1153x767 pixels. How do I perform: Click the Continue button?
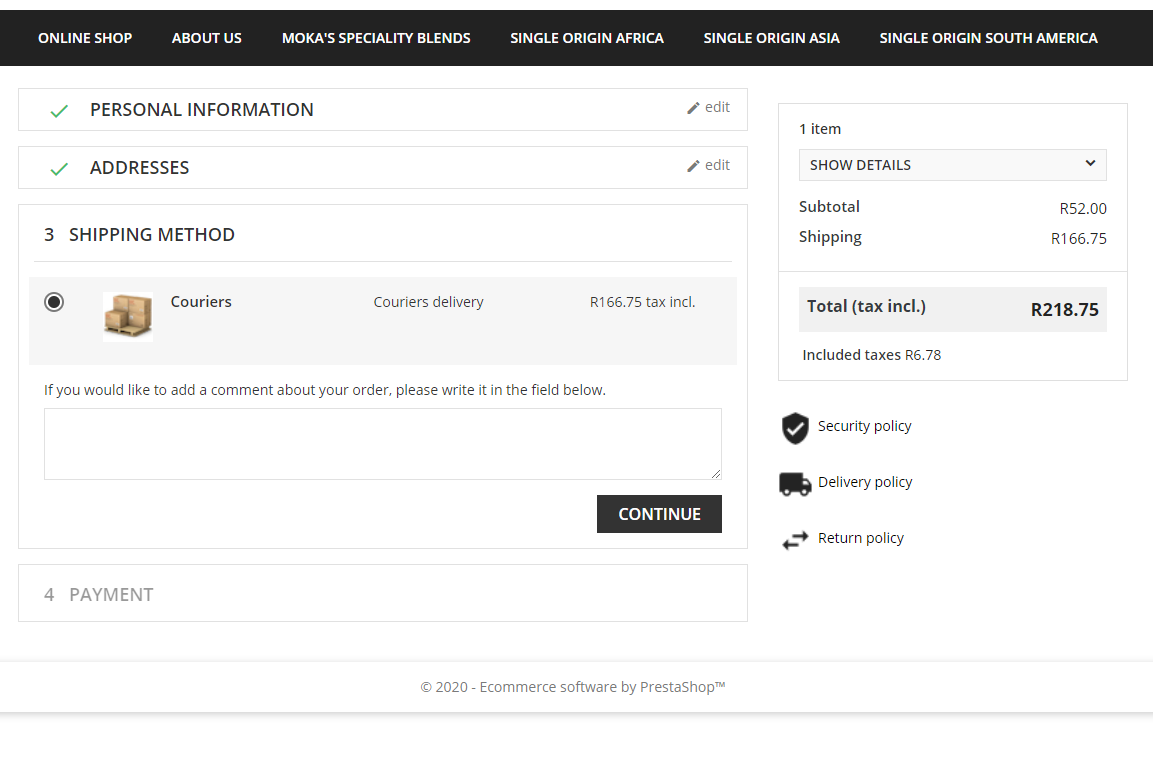[659, 514]
